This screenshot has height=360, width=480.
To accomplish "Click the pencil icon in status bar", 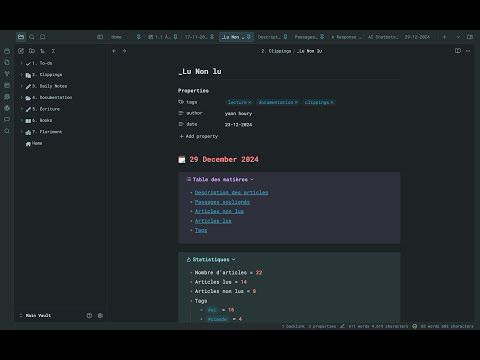I will coord(342,326).
